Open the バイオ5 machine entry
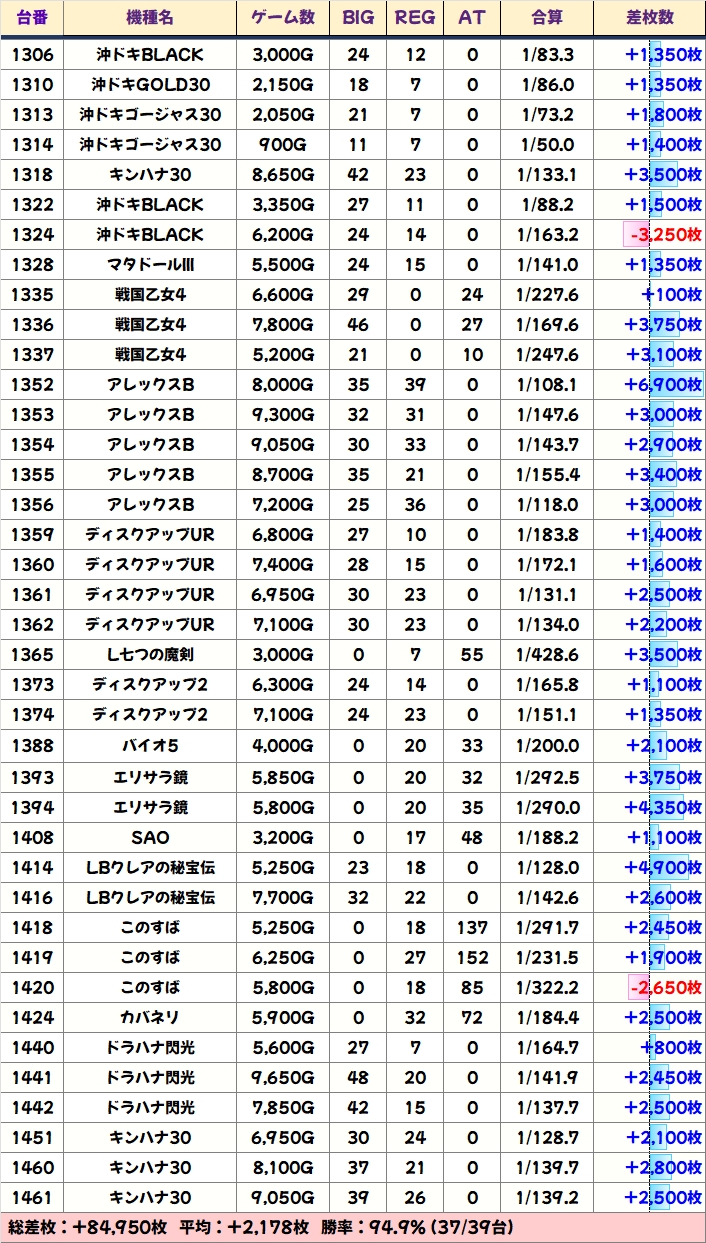The width and height of the screenshot is (706, 1243). pyautogui.click(x=149, y=746)
